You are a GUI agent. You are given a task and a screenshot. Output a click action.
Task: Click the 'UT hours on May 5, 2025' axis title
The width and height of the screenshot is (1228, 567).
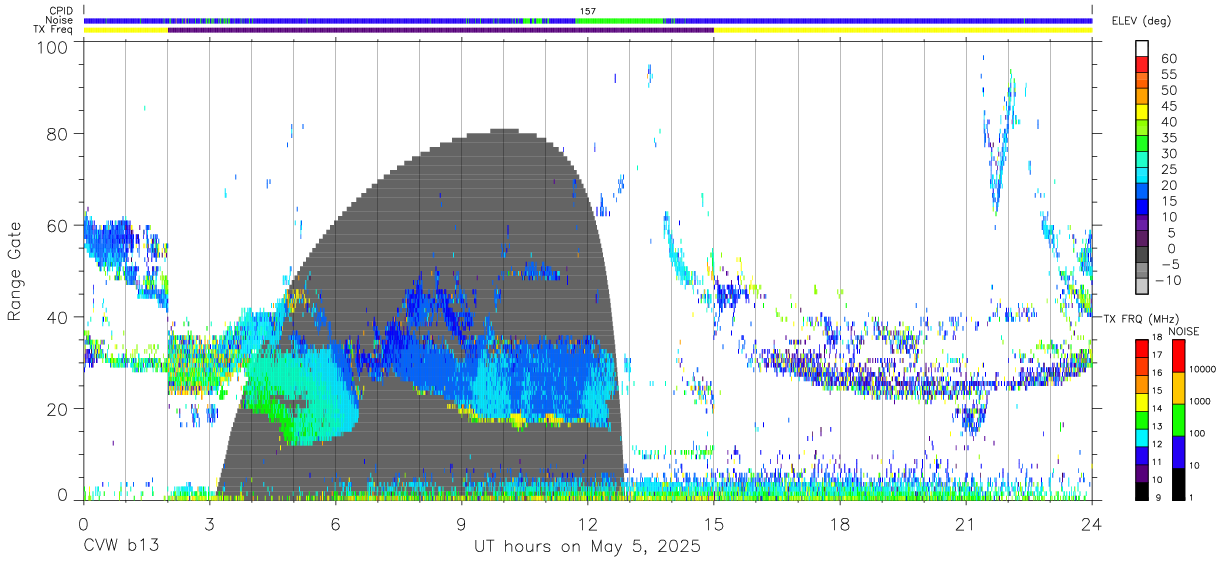click(x=587, y=547)
